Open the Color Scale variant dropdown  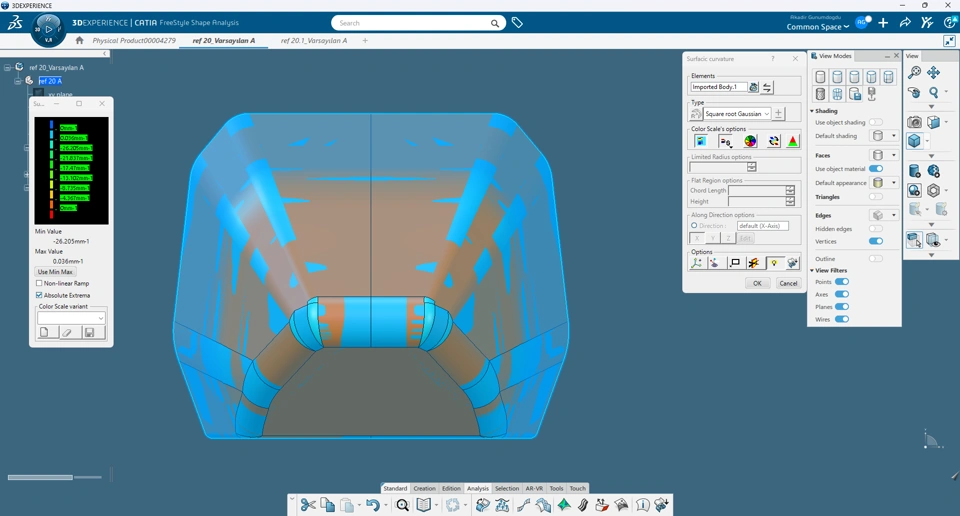(x=71, y=318)
